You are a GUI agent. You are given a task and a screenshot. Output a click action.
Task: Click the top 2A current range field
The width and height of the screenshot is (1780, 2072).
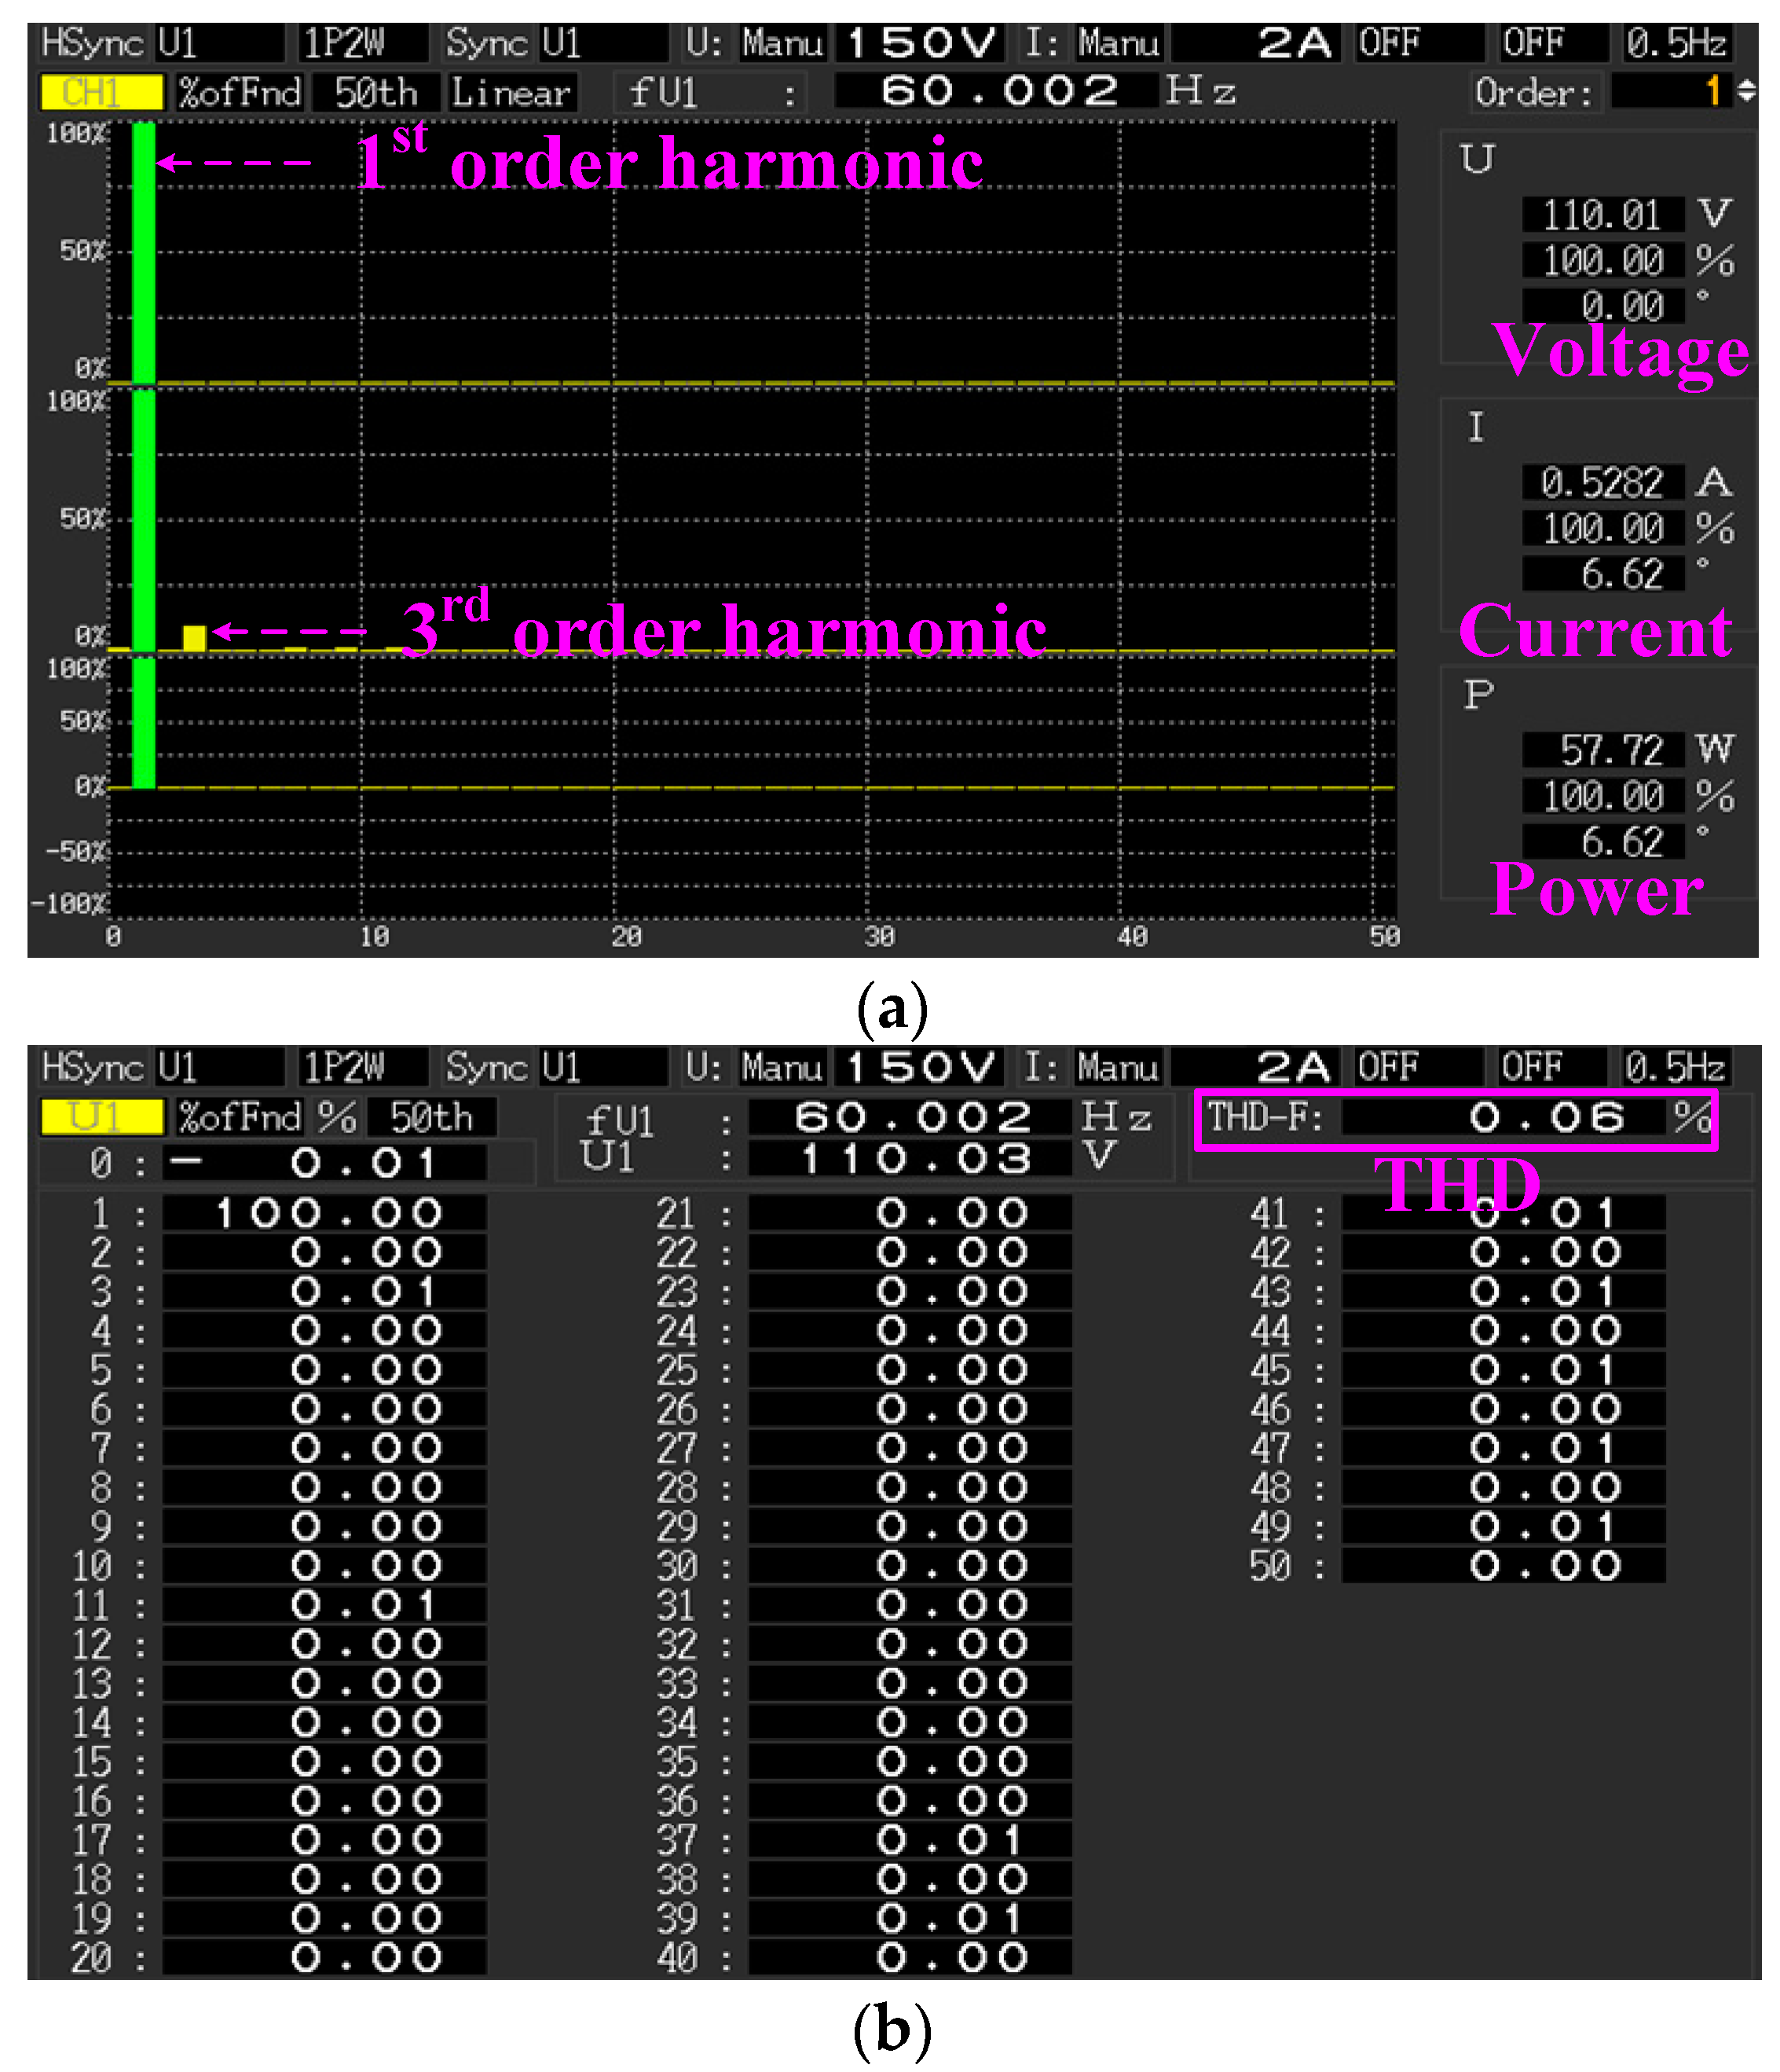1255,43
